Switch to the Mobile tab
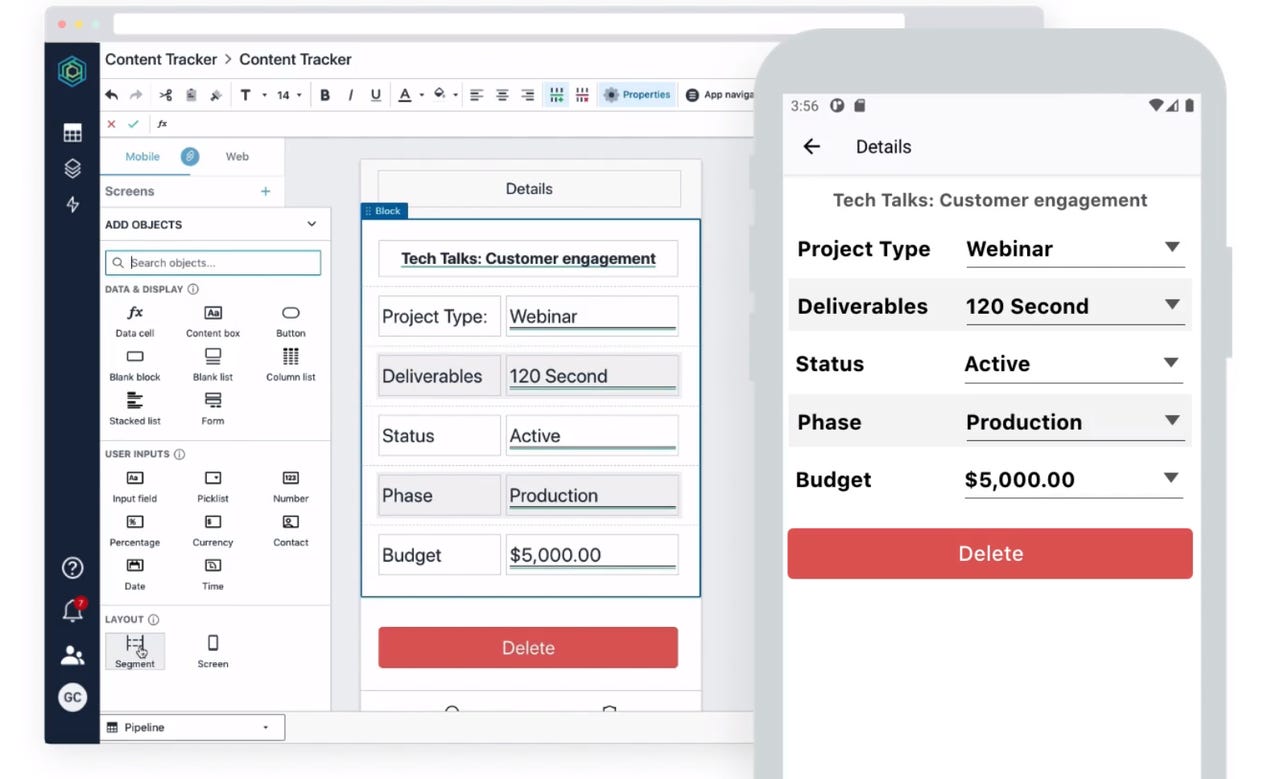 tap(142, 156)
